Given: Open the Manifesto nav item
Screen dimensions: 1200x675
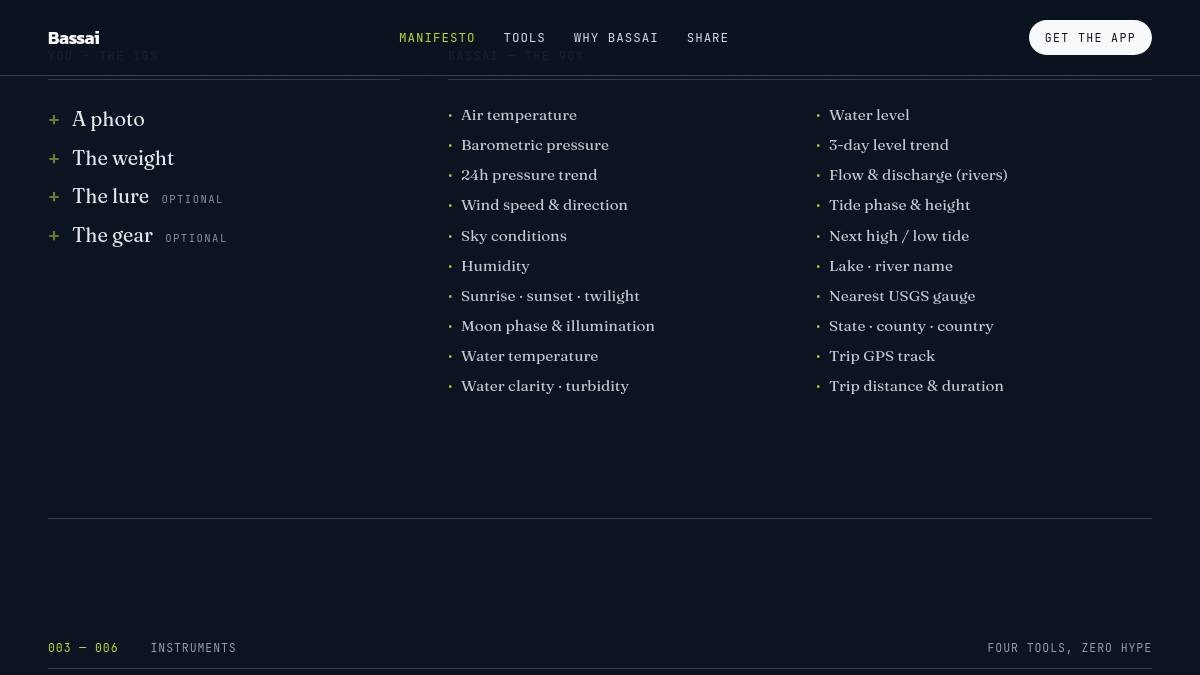Looking at the screenshot, I should click(437, 38).
